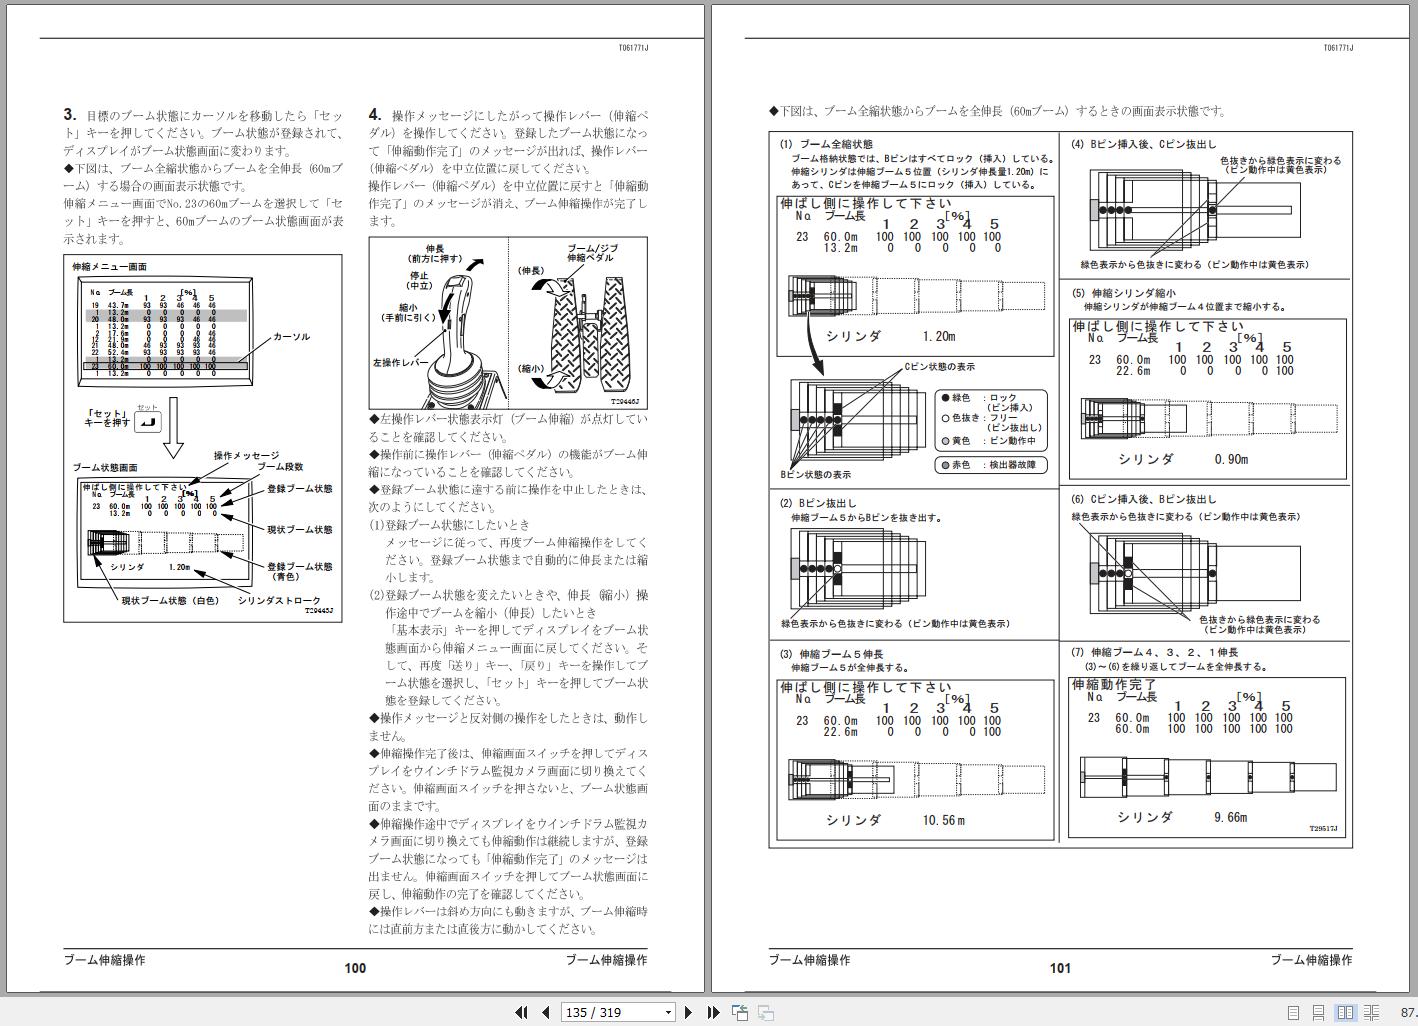
Task: Click the 伸縮動作完了 message in panel 7
Action: [1114, 684]
